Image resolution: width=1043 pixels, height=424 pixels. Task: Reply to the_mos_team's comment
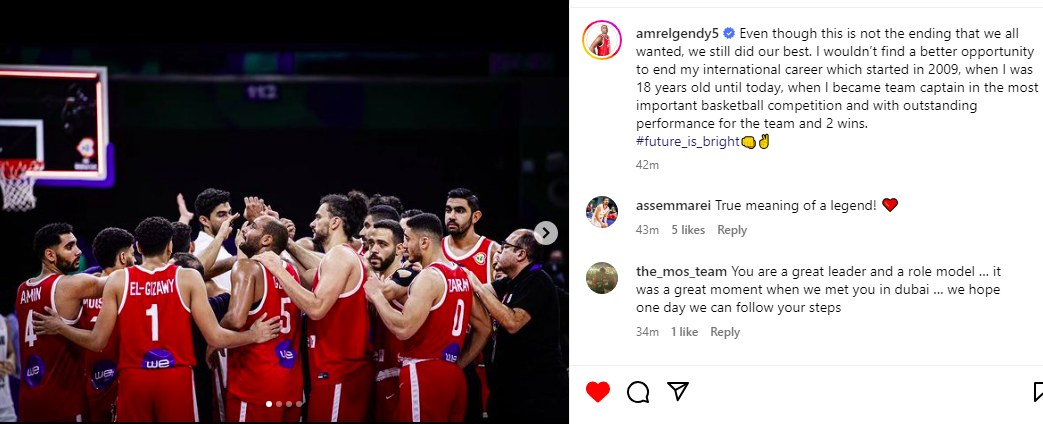click(725, 331)
